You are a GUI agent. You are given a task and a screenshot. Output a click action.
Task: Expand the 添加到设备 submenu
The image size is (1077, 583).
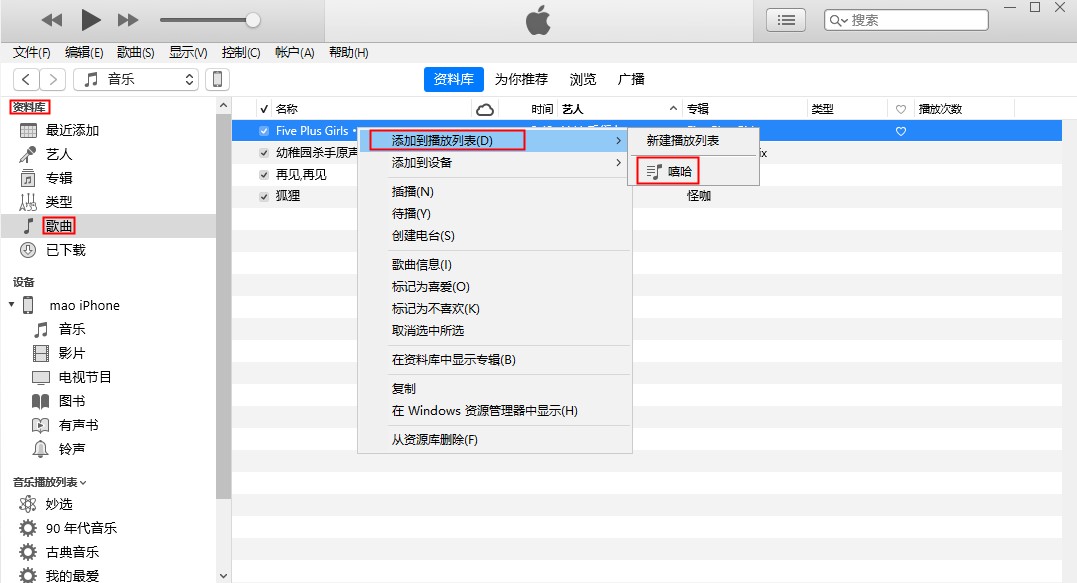pyautogui.click(x=495, y=163)
